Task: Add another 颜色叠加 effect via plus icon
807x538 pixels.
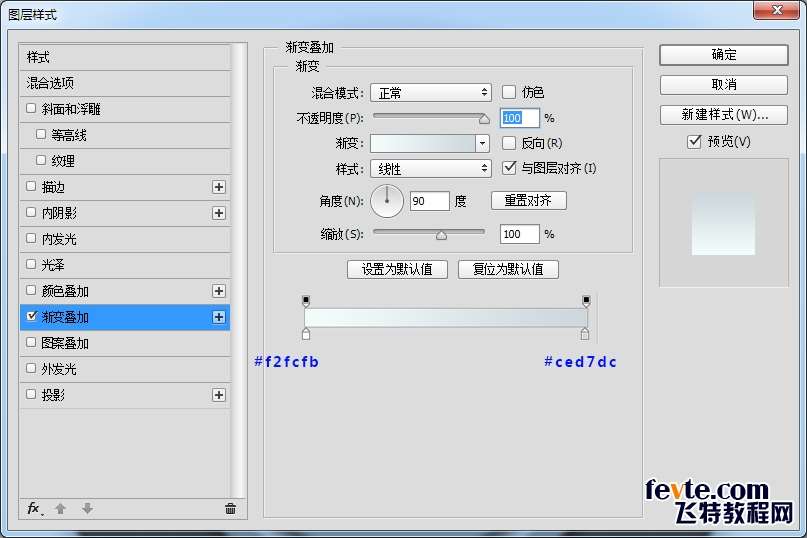Action: coord(219,291)
